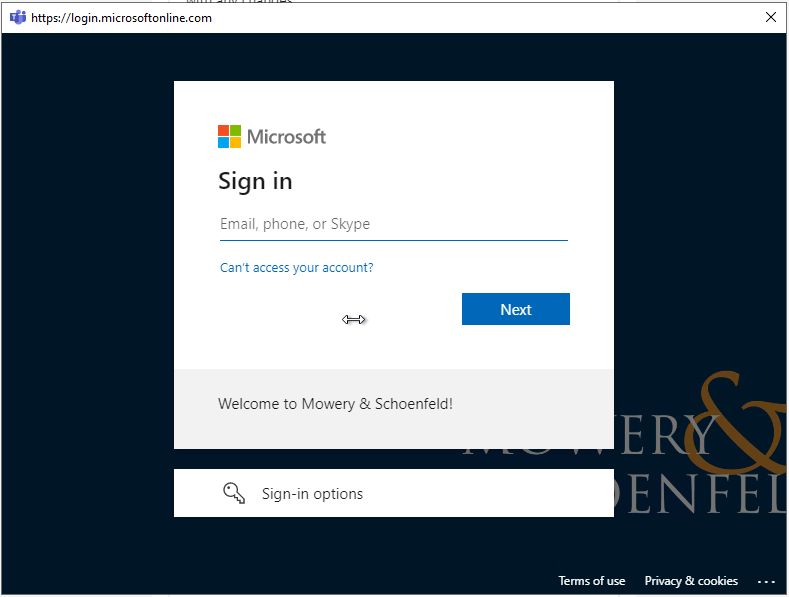Open the Privacy & cookies link

[x=691, y=581]
